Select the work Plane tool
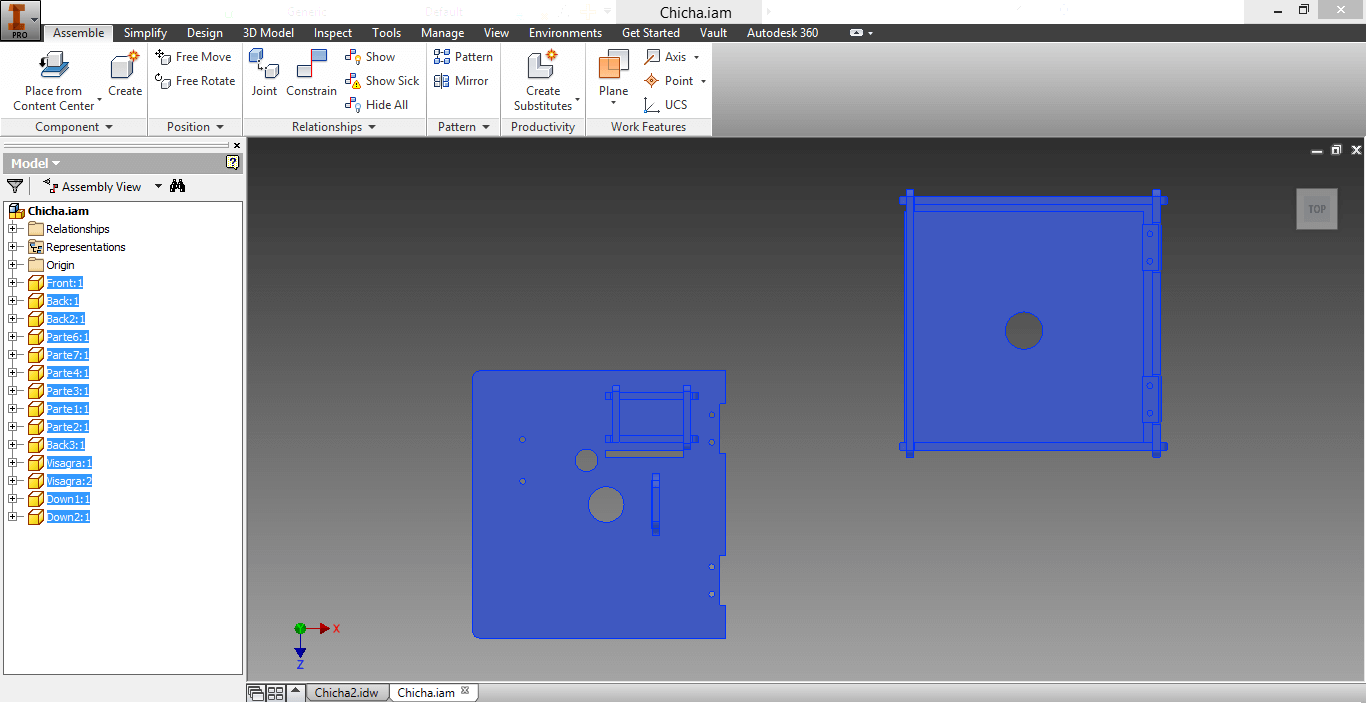The width and height of the screenshot is (1366, 703). [613, 75]
